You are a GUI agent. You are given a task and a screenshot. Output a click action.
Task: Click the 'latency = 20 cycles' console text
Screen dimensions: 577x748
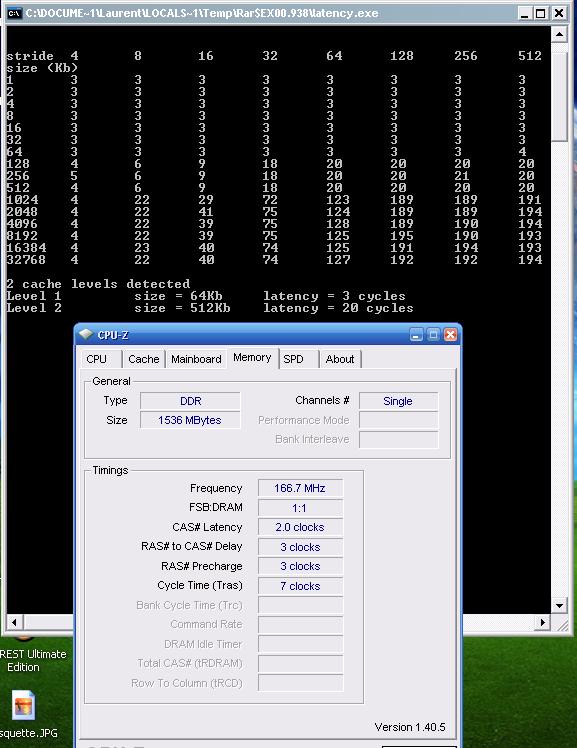click(x=338, y=308)
